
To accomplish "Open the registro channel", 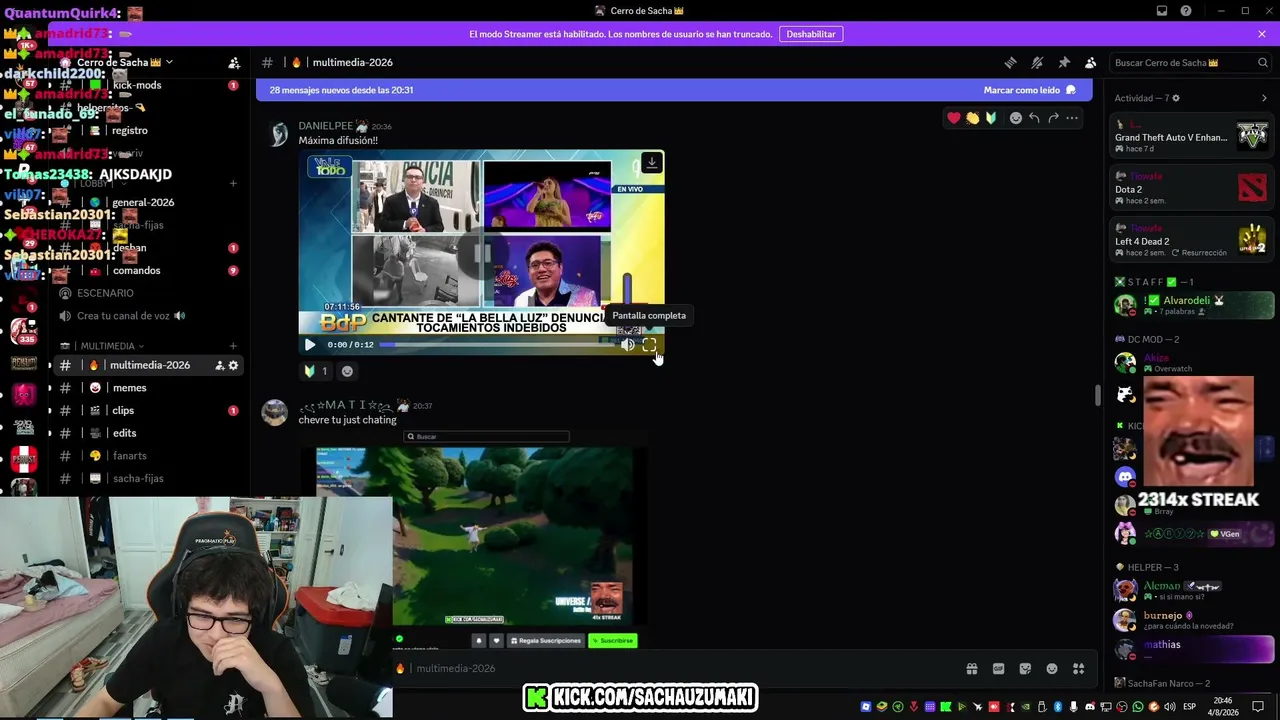I will coord(130,130).
